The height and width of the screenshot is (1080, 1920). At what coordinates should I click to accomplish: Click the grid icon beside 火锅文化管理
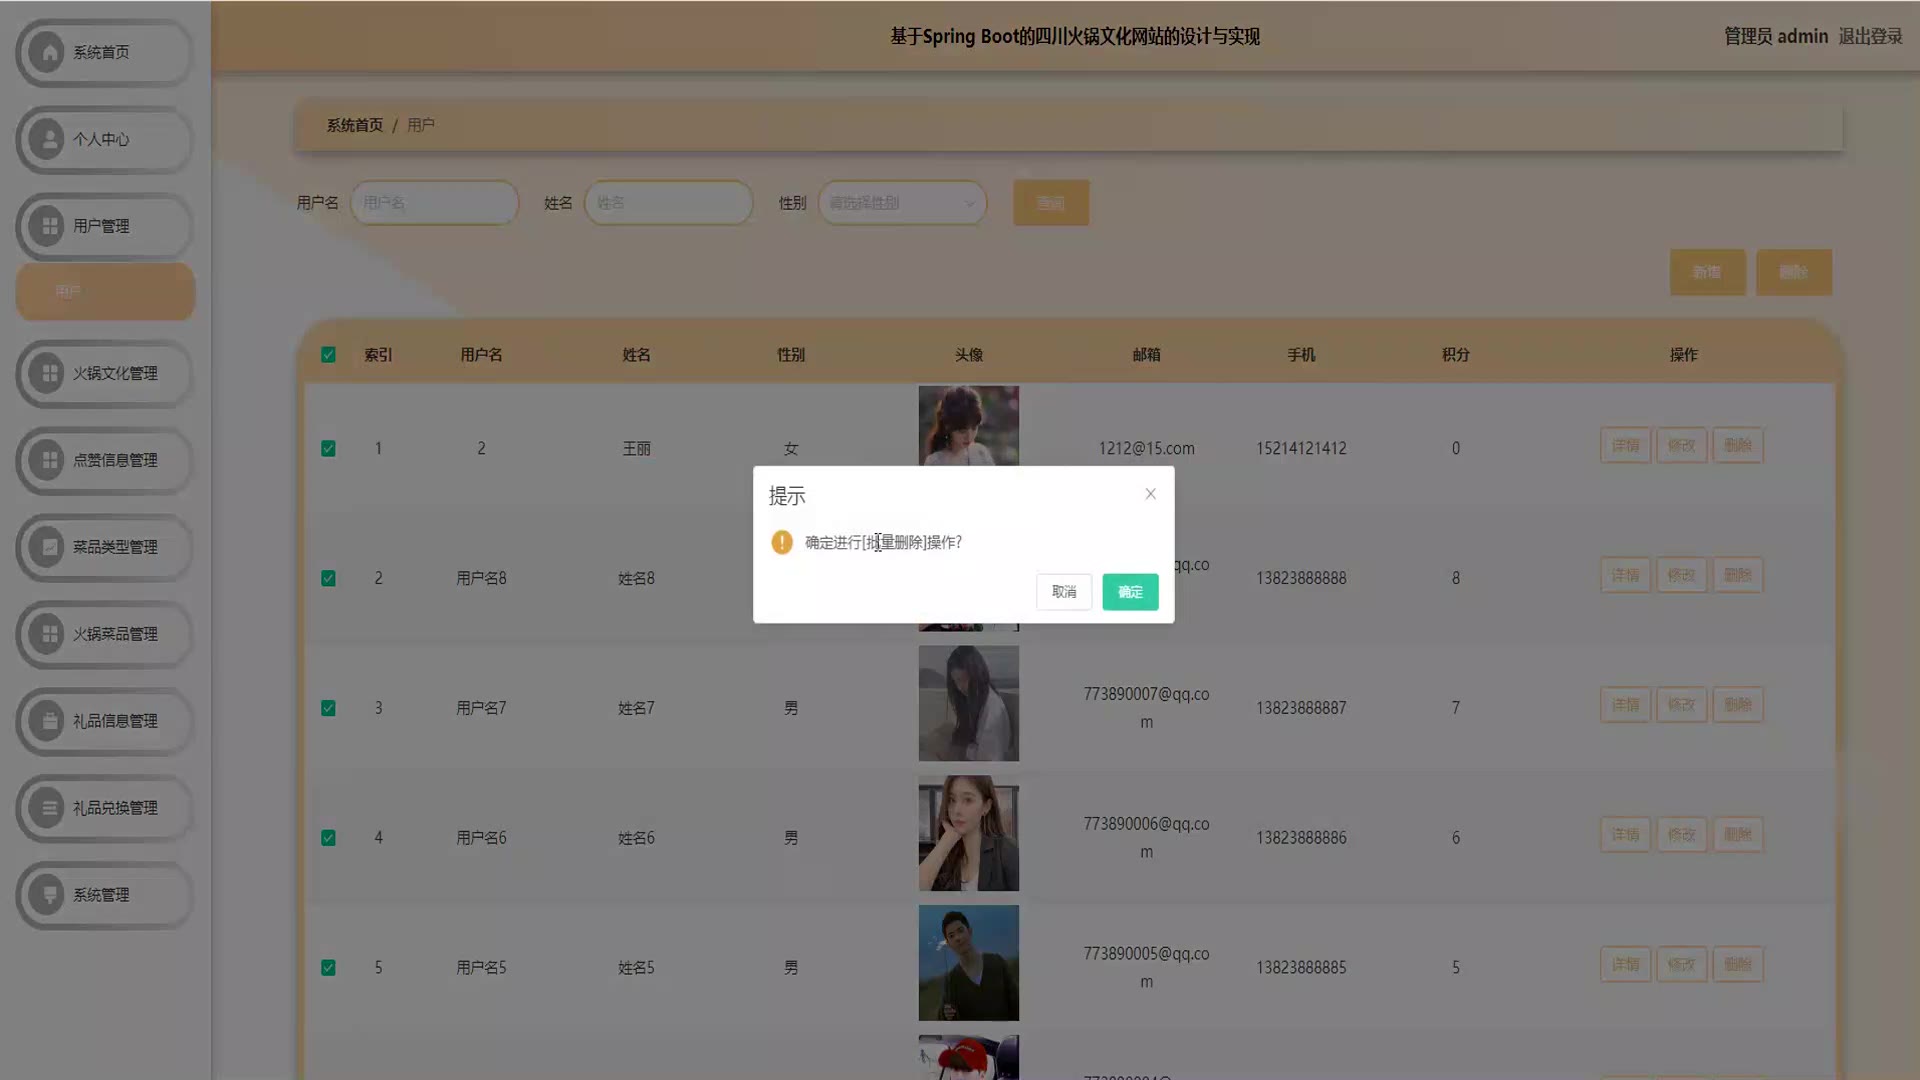tap(48, 373)
